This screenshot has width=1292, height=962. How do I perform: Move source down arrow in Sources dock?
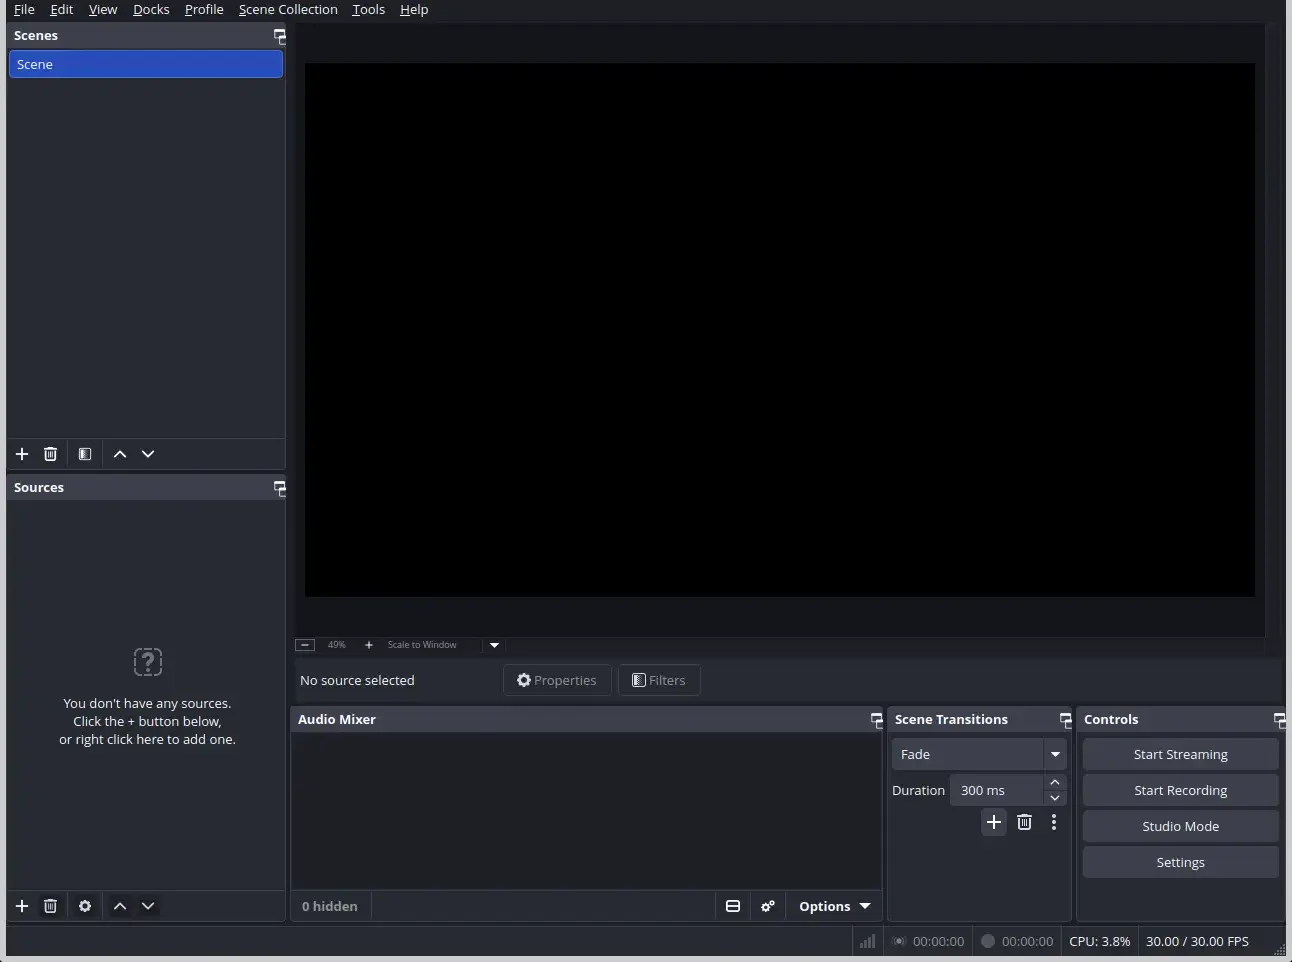148,906
